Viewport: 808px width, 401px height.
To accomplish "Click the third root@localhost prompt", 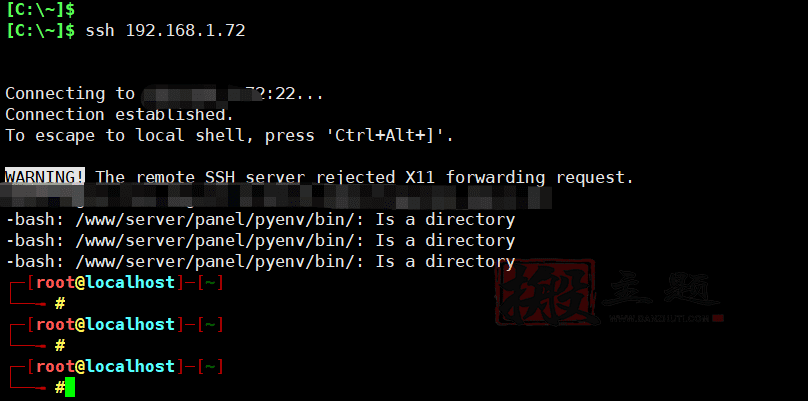I will (106, 366).
